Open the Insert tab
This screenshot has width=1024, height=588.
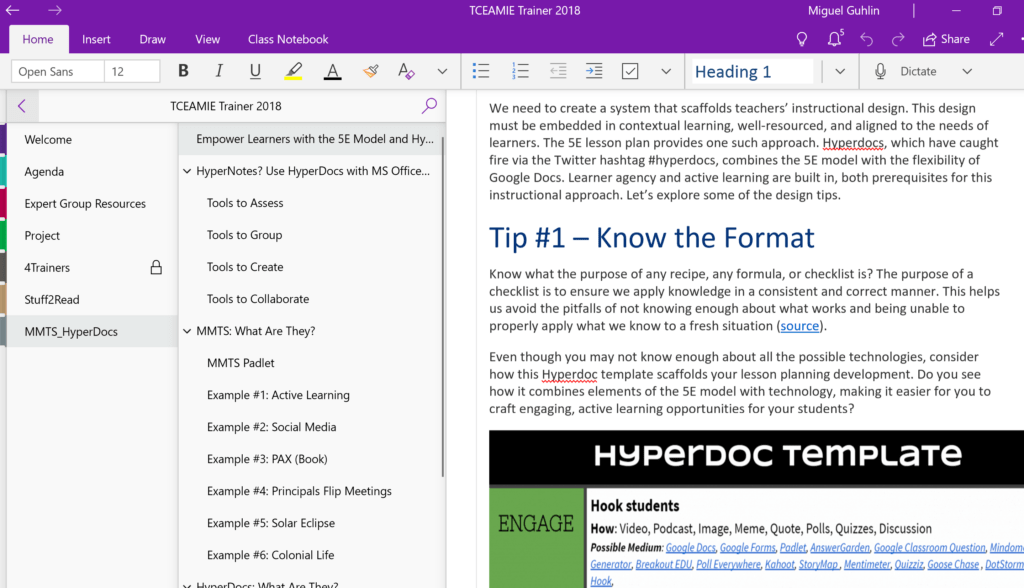96,39
